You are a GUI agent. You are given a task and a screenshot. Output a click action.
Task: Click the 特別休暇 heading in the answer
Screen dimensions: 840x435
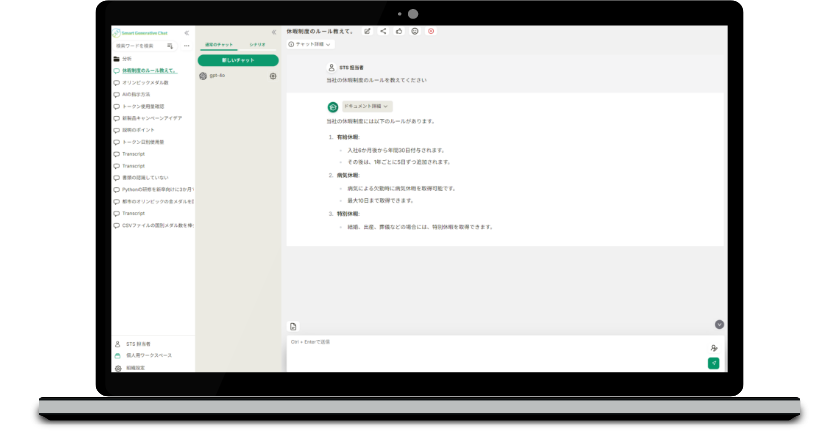point(348,214)
